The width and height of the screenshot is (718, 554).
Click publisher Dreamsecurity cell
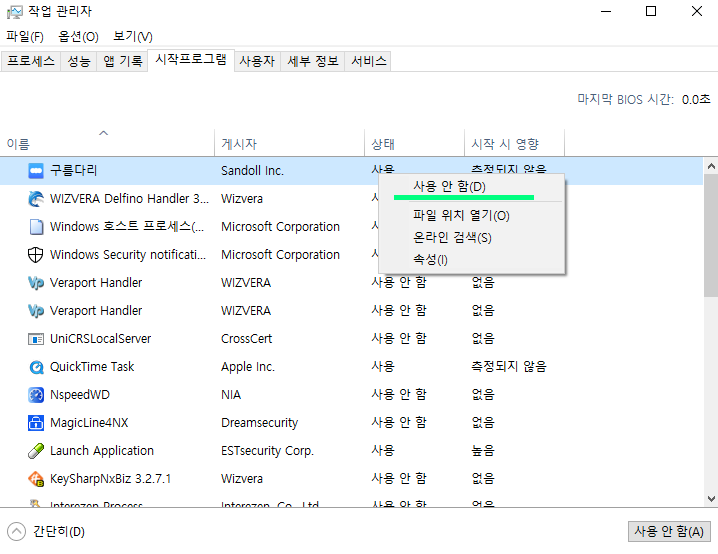[x=259, y=423]
